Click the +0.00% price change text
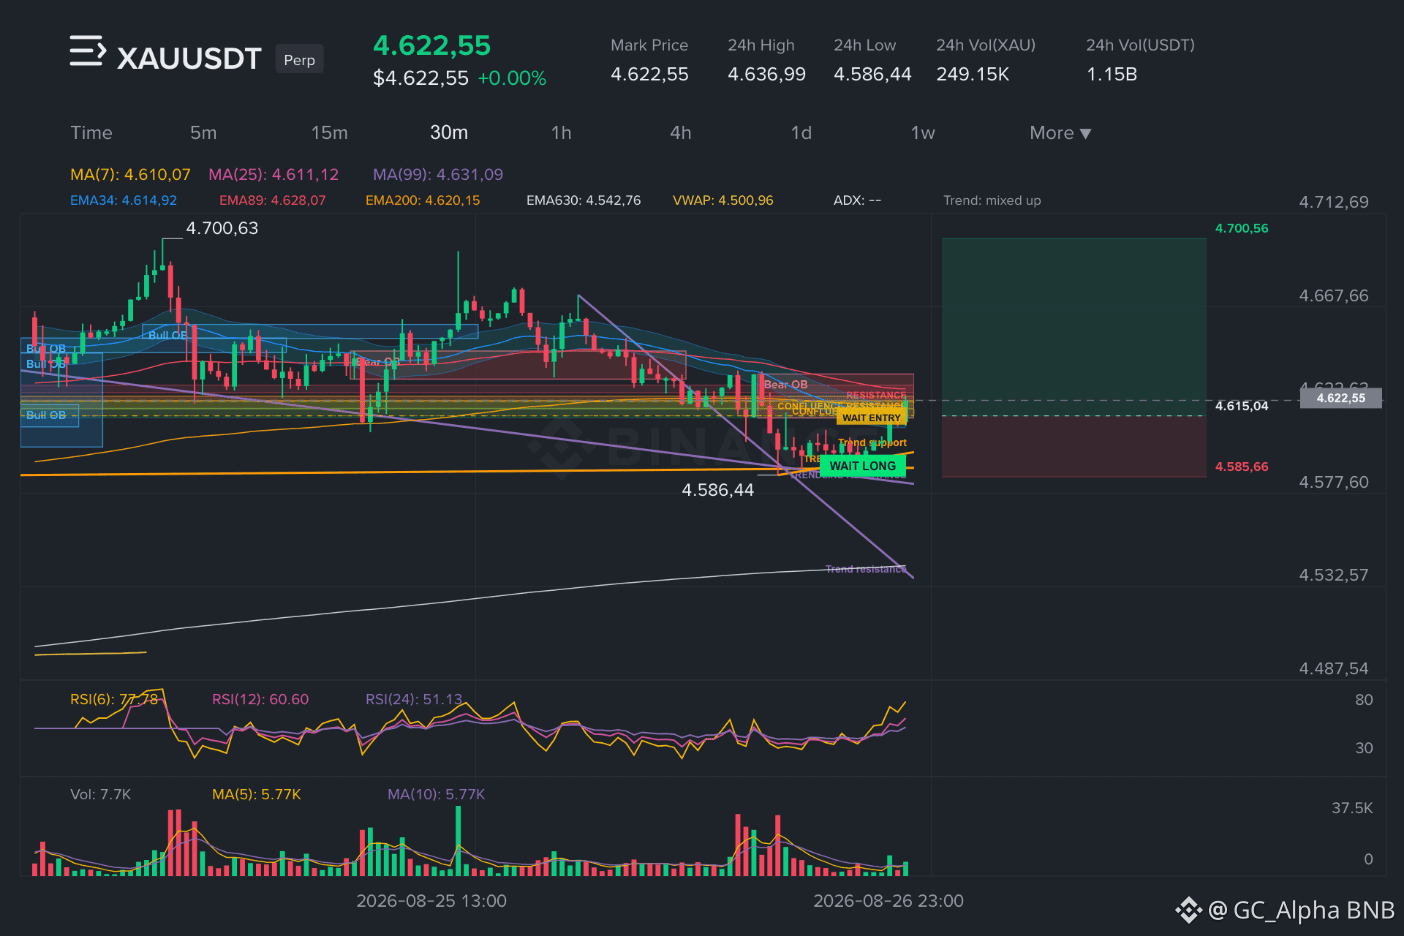The image size is (1404, 936). pyautogui.click(x=512, y=78)
